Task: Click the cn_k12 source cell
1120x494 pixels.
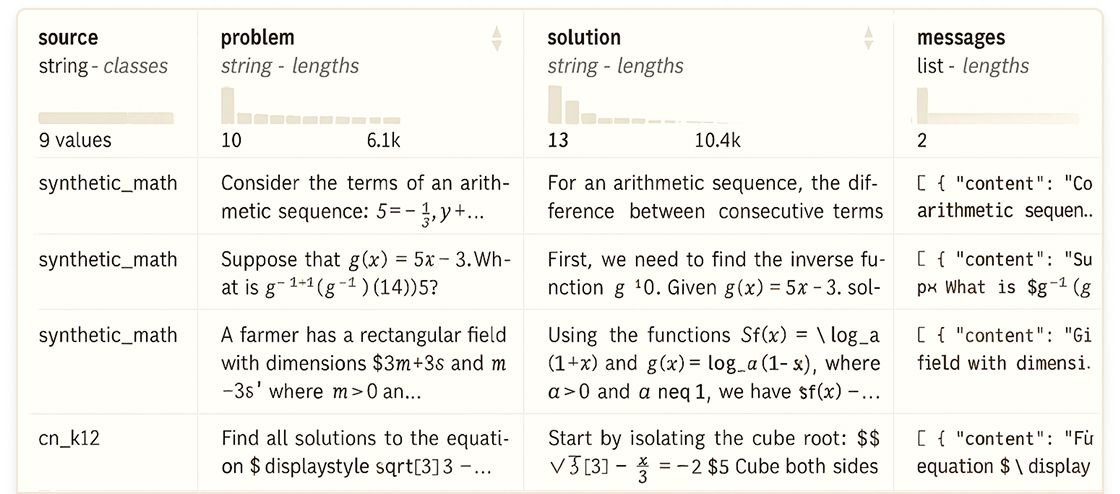Action: (70, 438)
